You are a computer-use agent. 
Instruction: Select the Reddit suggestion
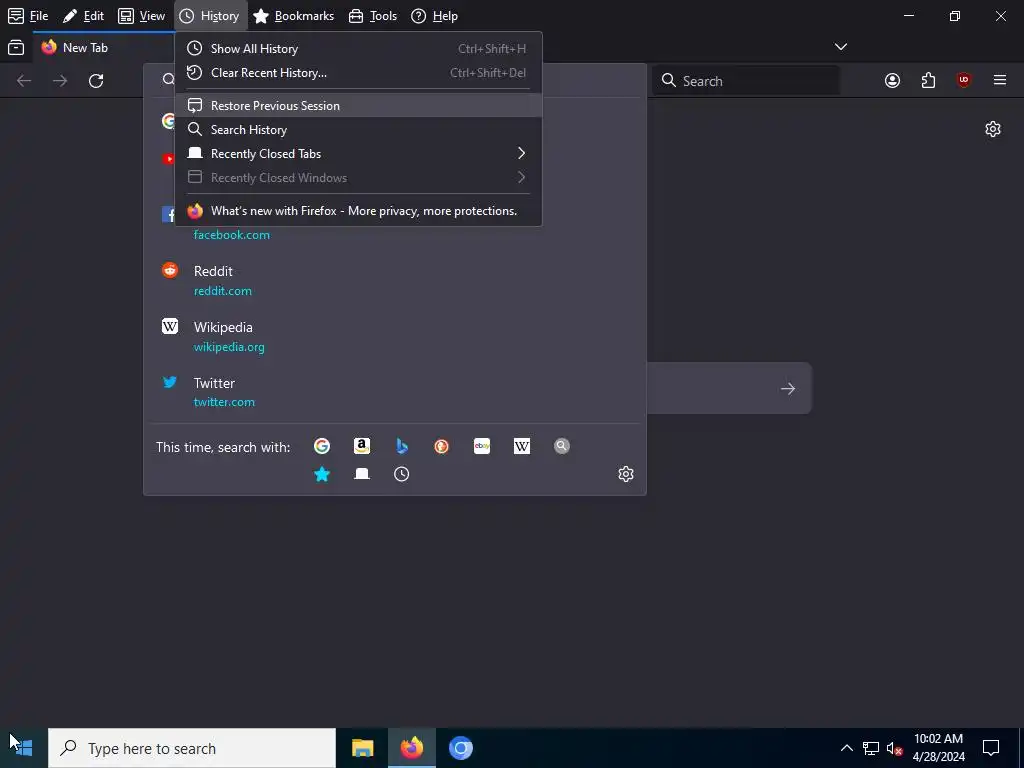pos(394,280)
